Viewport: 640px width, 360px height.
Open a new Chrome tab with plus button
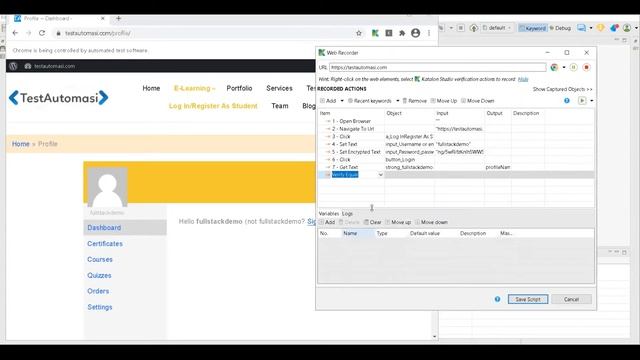(118, 18)
